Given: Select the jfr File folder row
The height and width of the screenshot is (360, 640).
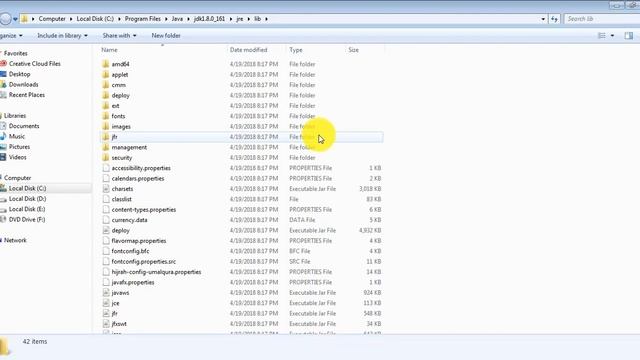Looking at the screenshot, I should point(242,137).
